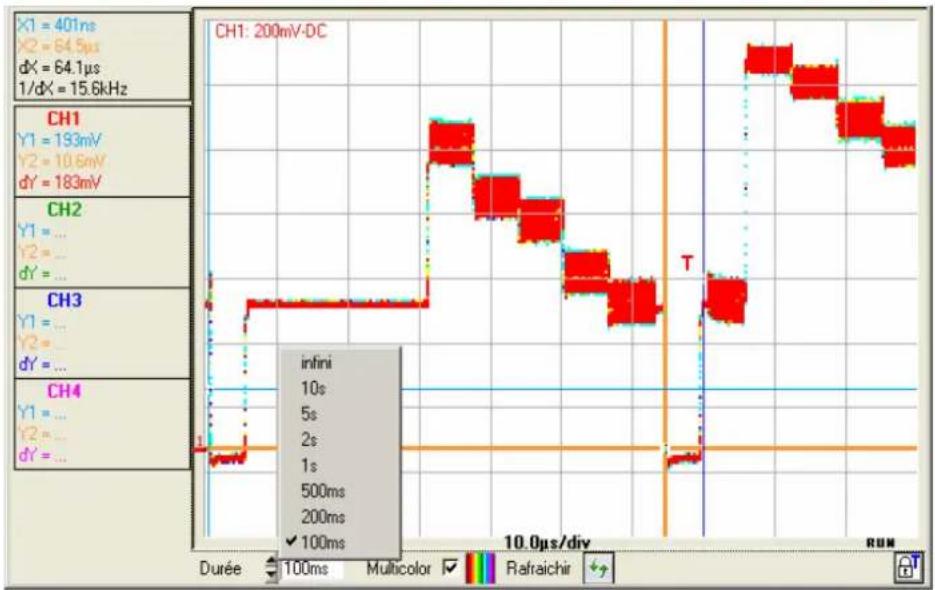Click the CH1 Y2 = 10.6mV readout
935x590 pixels.
61,161
